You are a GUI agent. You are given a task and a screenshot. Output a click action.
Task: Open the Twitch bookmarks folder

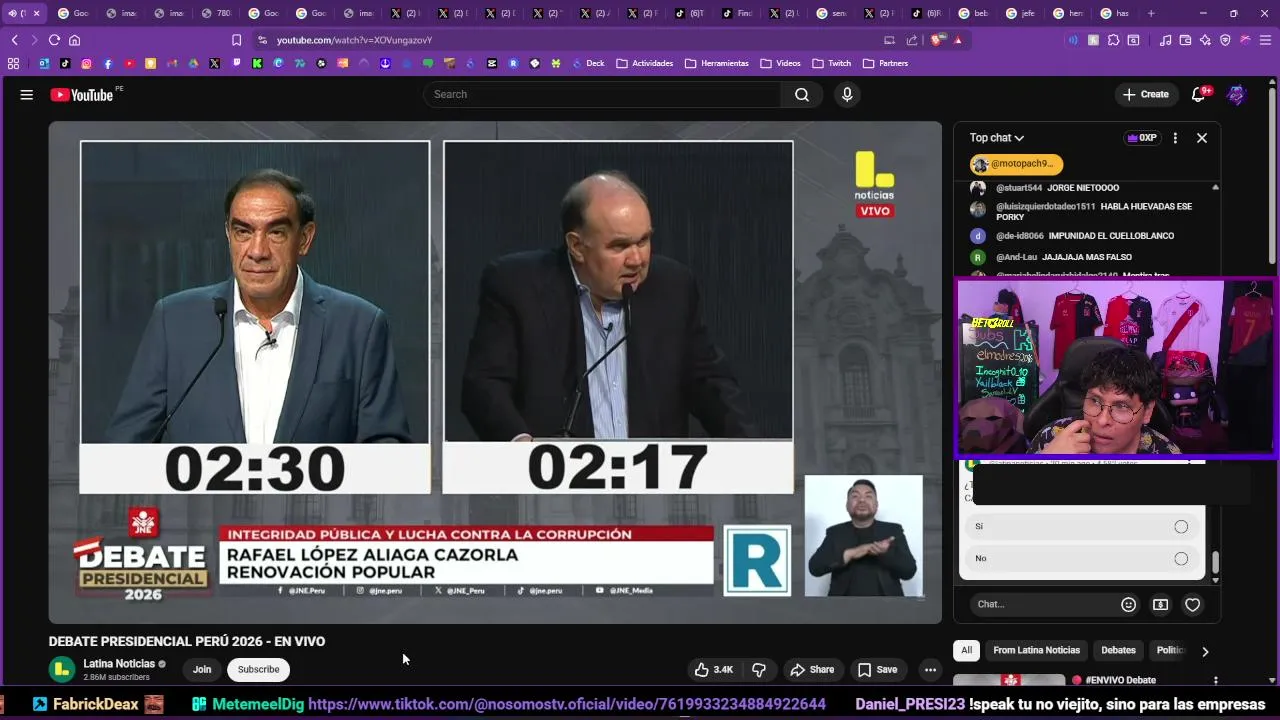[x=832, y=63]
